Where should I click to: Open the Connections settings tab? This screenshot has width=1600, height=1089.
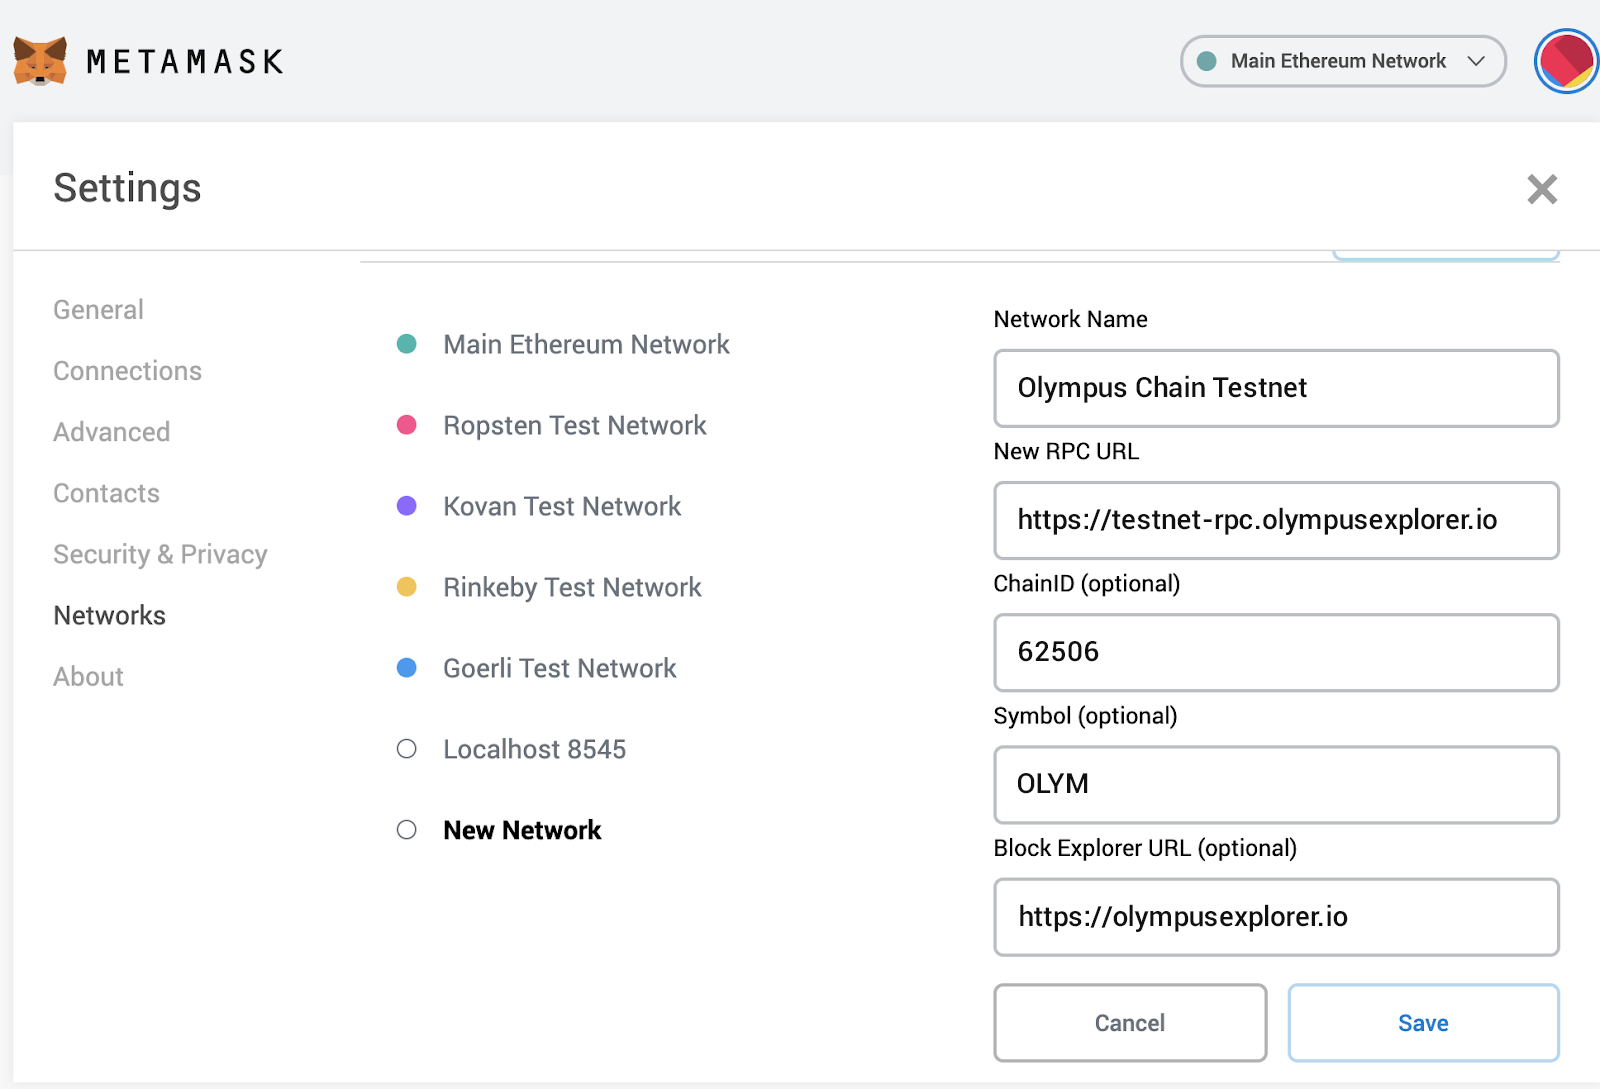coord(127,371)
